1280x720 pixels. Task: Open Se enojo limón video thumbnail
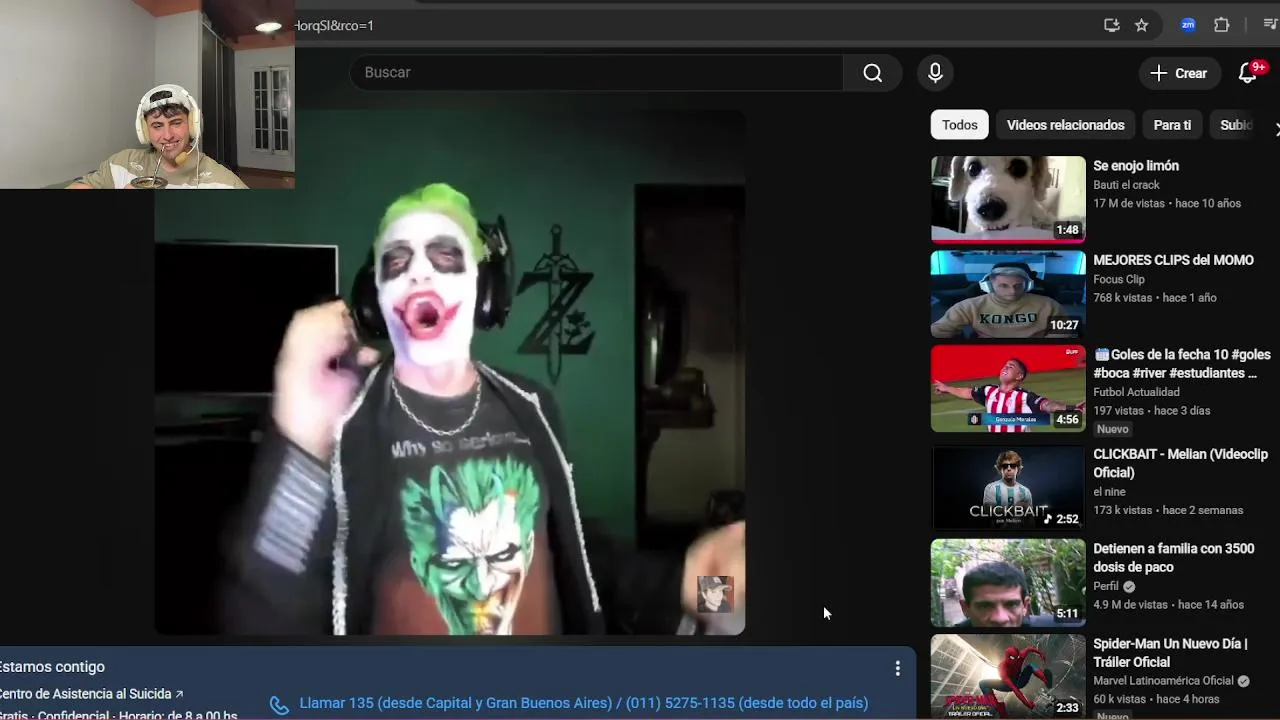(x=1008, y=199)
